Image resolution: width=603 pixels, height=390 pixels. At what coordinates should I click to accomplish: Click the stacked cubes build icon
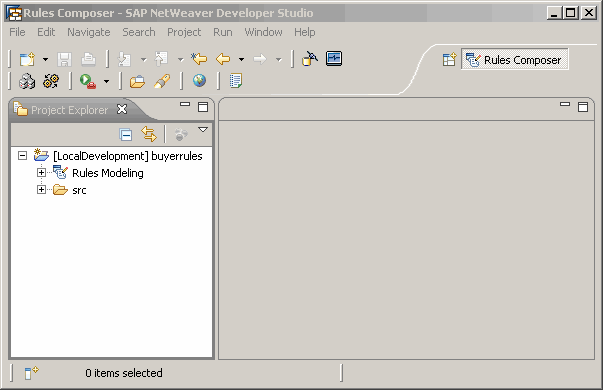coord(27,81)
